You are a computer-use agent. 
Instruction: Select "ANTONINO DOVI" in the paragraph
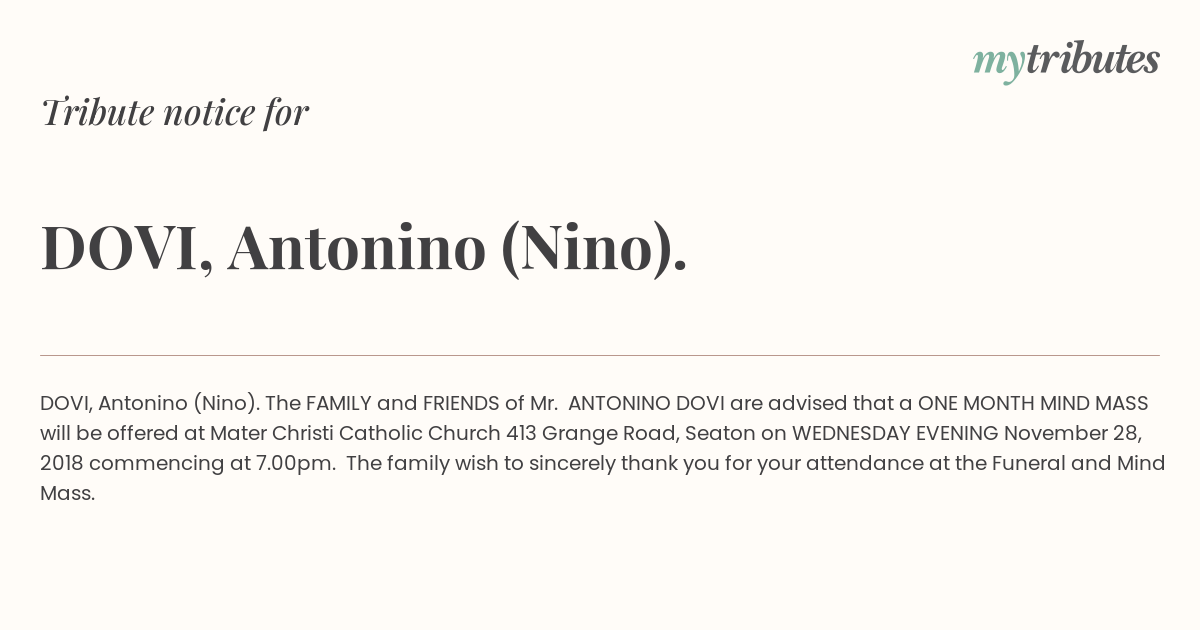(646, 403)
